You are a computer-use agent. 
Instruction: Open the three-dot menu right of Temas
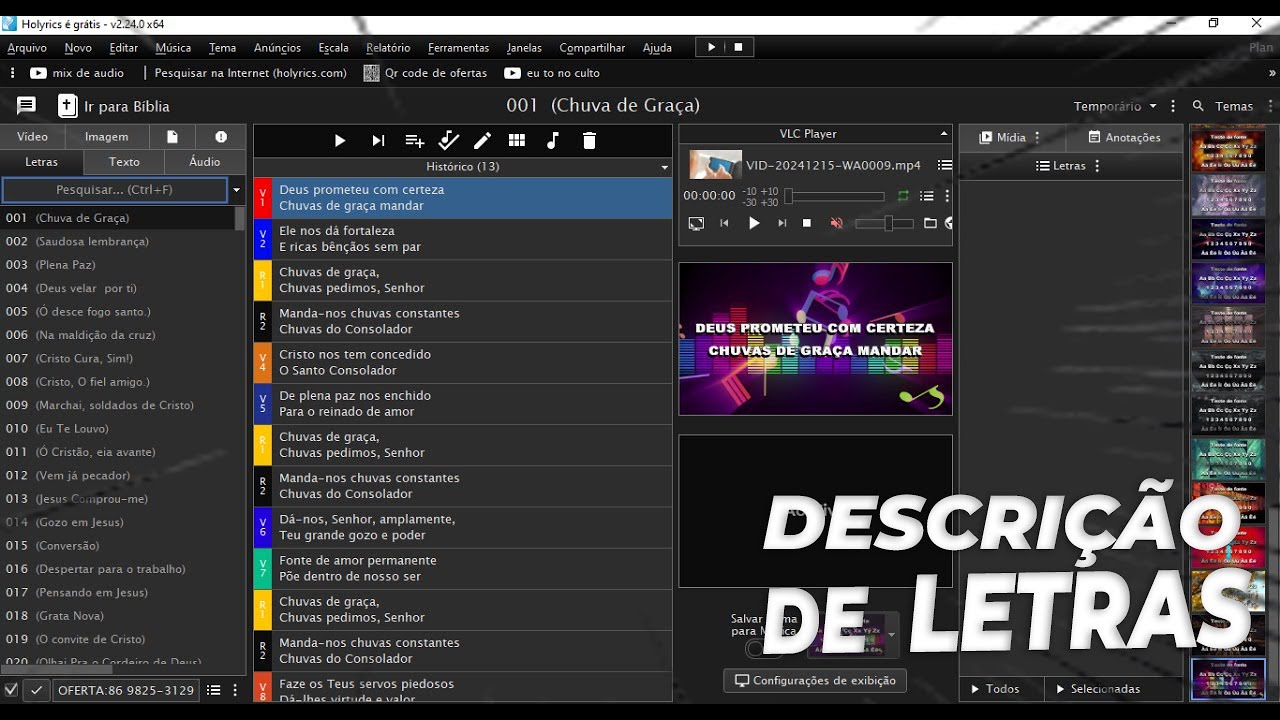click(1271, 106)
